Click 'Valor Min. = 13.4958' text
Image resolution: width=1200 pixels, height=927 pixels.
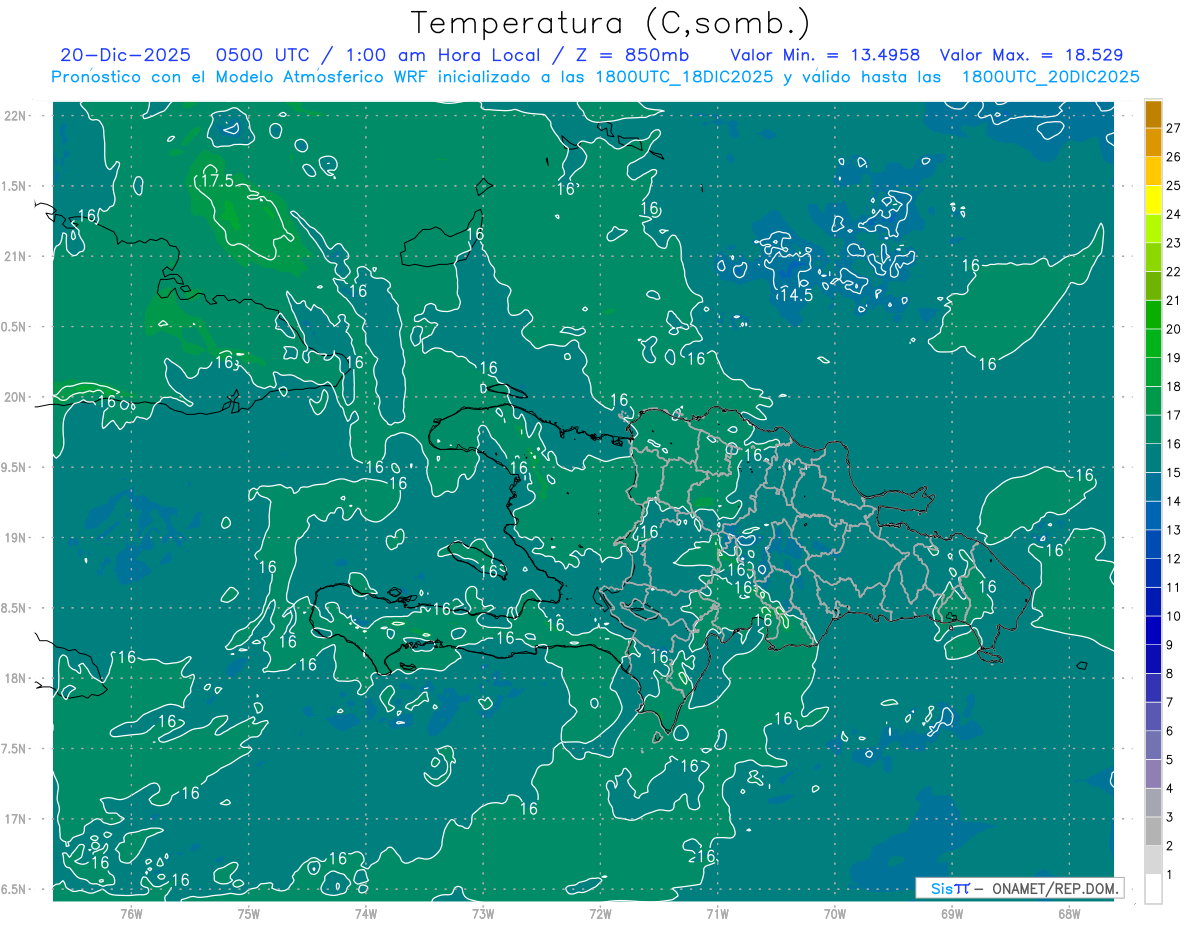pyautogui.click(x=825, y=55)
